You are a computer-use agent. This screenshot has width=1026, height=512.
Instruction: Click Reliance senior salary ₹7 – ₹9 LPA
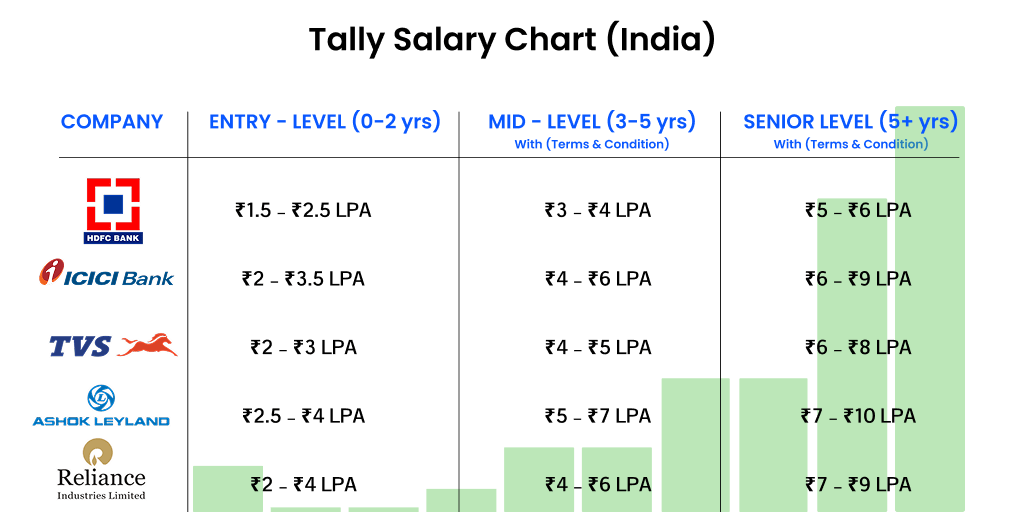858,484
